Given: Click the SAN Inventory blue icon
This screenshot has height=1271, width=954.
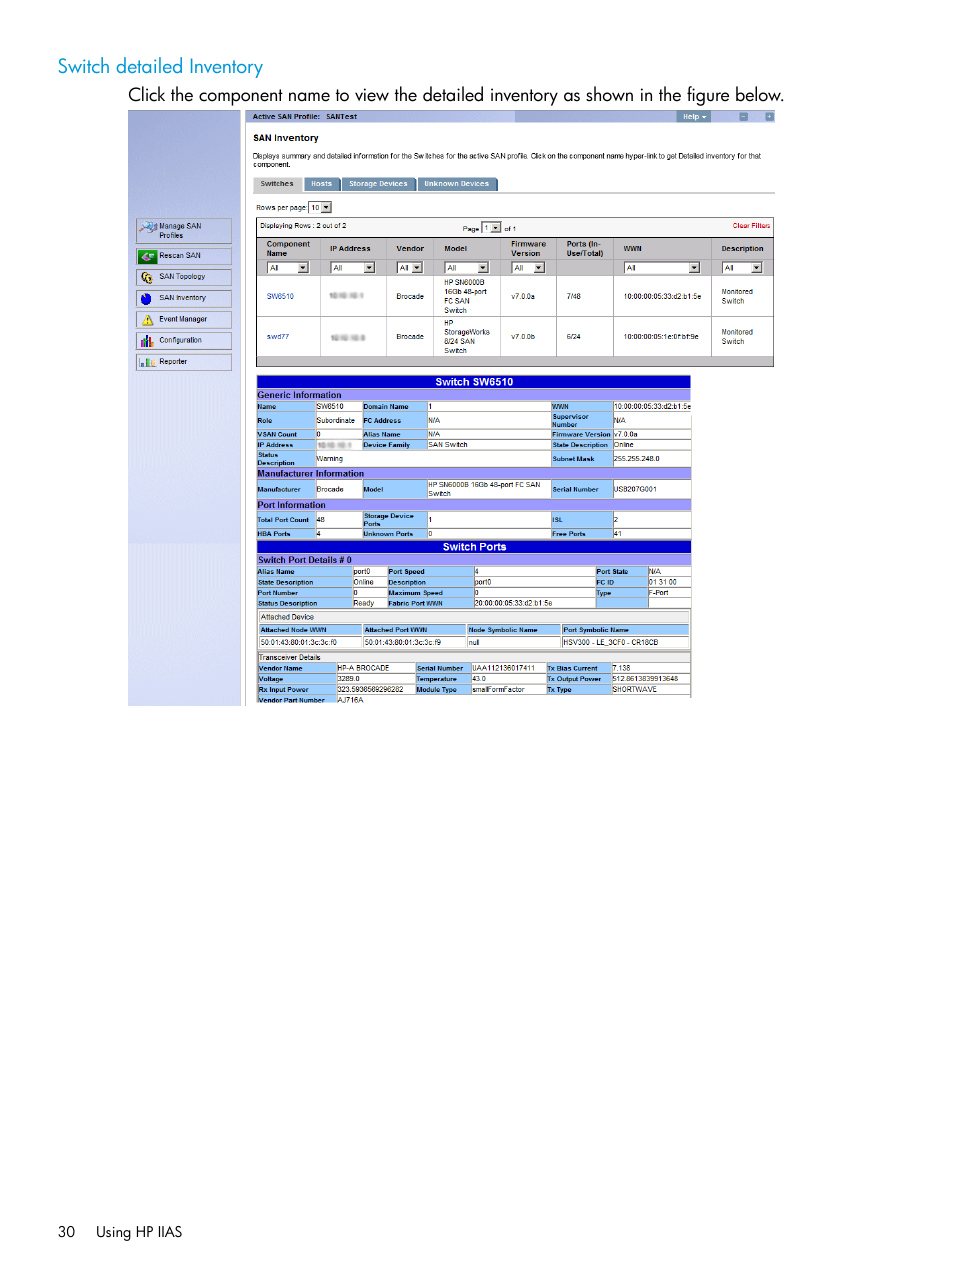Looking at the screenshot, I should coord(147,298).
